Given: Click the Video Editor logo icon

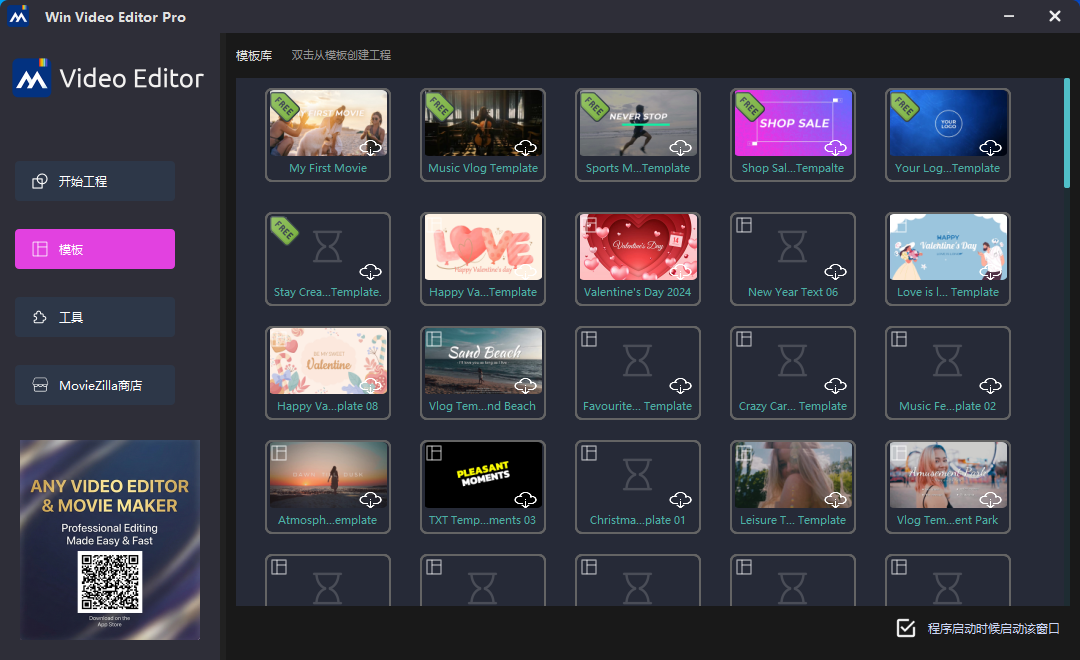Looking at the screenshot, I should 30,78.
